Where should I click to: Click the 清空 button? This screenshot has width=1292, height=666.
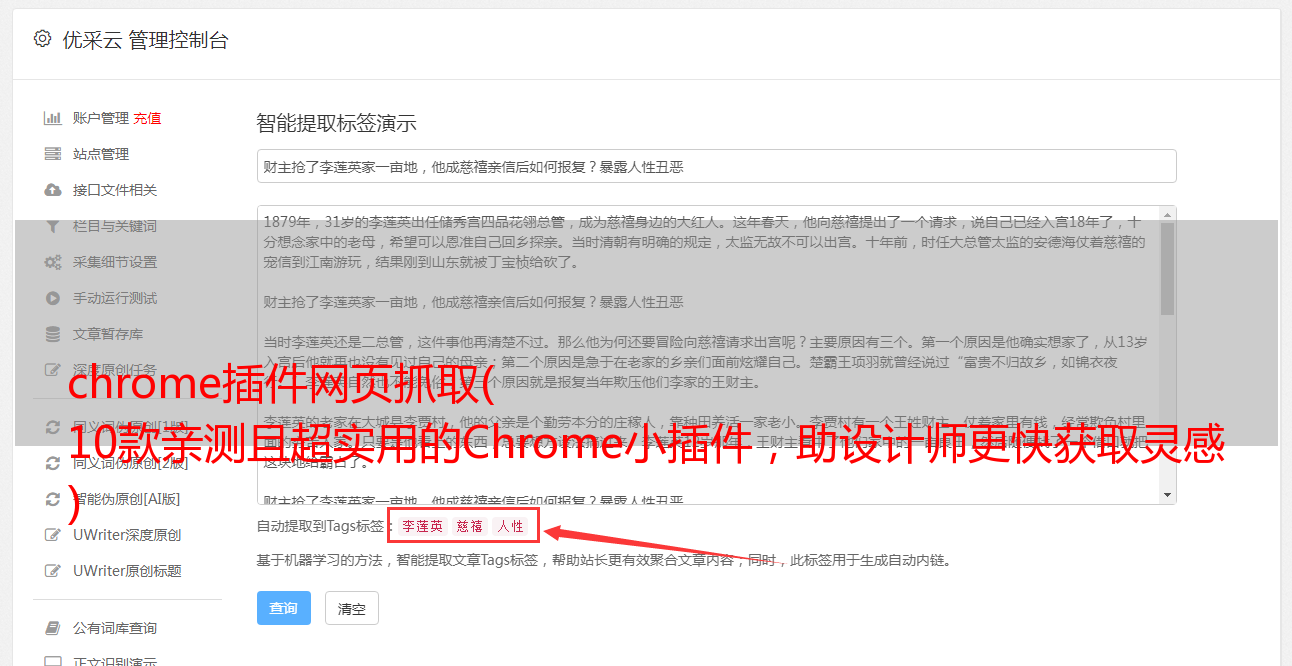352,608
